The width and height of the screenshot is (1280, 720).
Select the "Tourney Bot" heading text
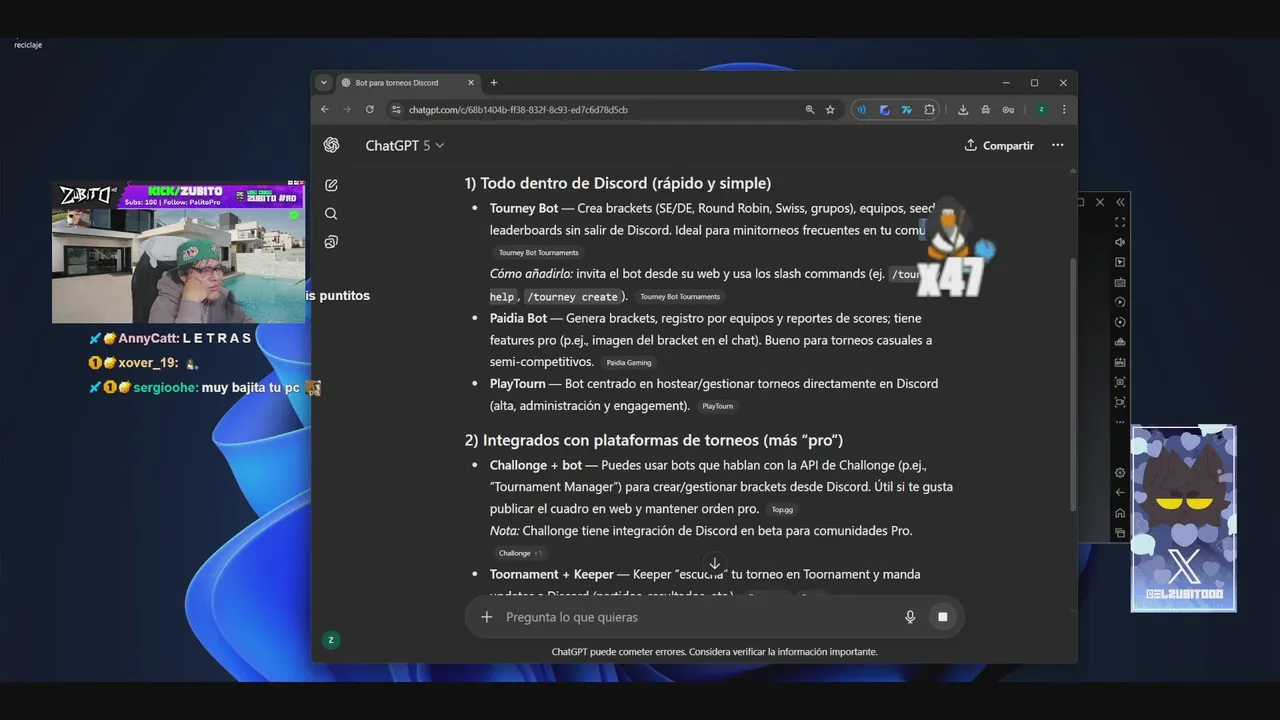pos(524,208)
